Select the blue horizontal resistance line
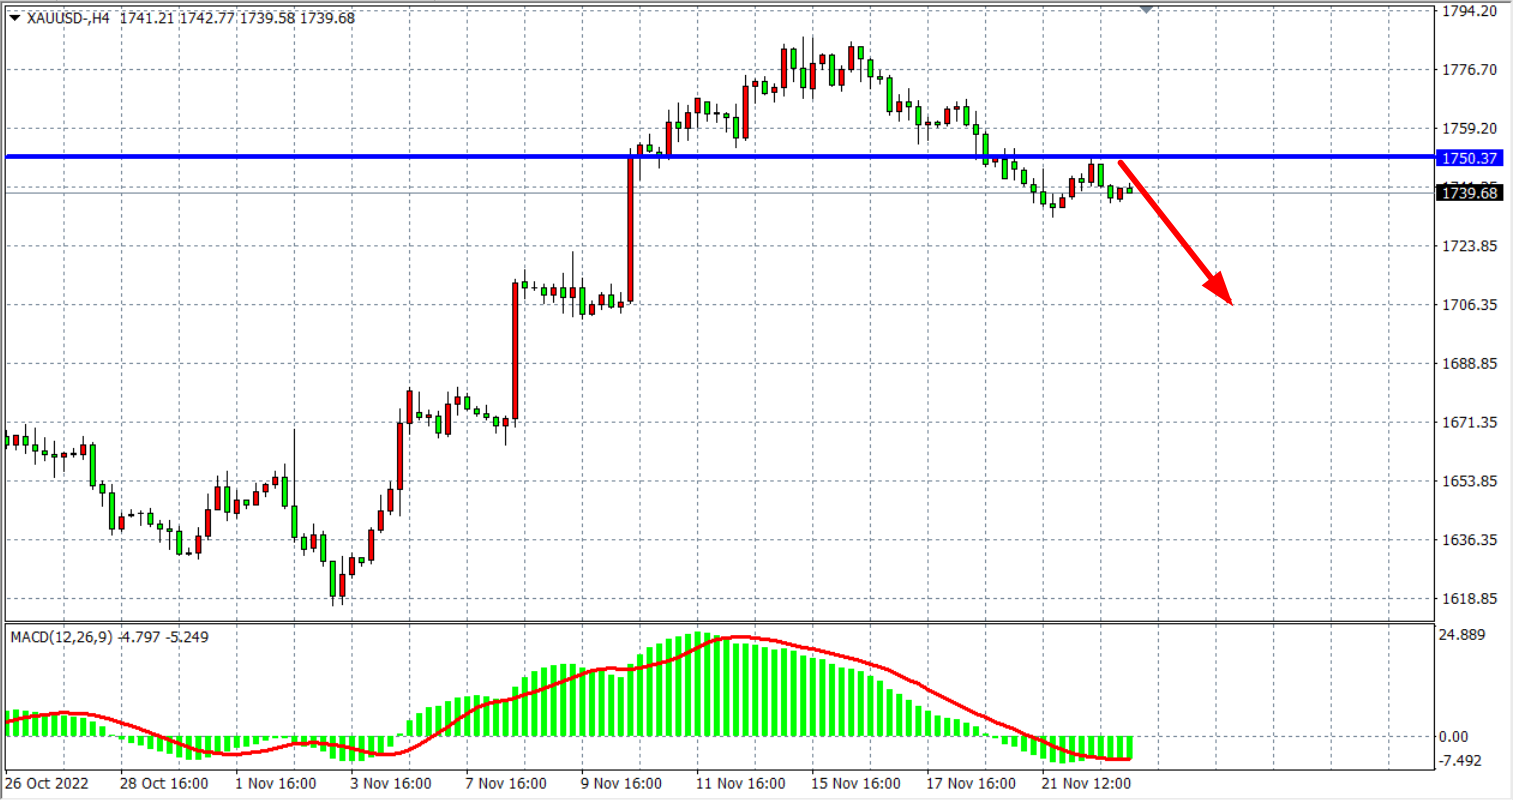The height and width of the screenshot is (800, 1513). [x=300, y=157]
